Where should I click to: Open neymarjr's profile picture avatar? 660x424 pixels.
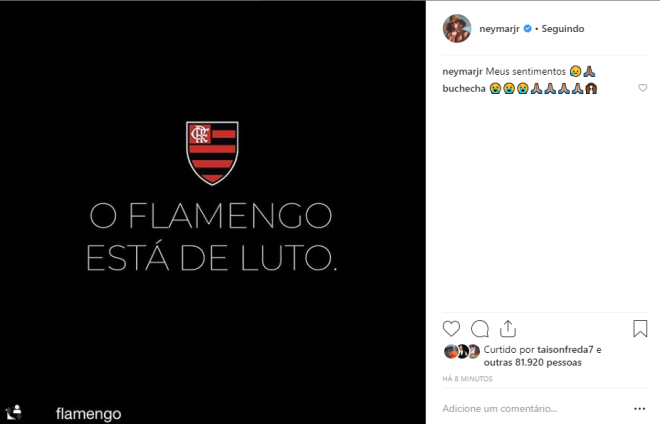pos(457,28)
